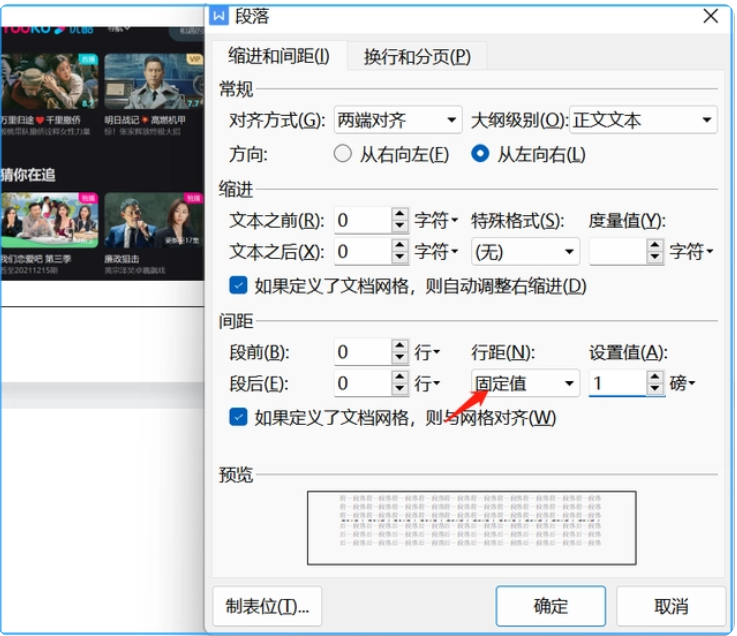This screenshot has height=636, width=737.
Task: Open the 行距 dropdown showing 固定值
Action: click(525, 383)
